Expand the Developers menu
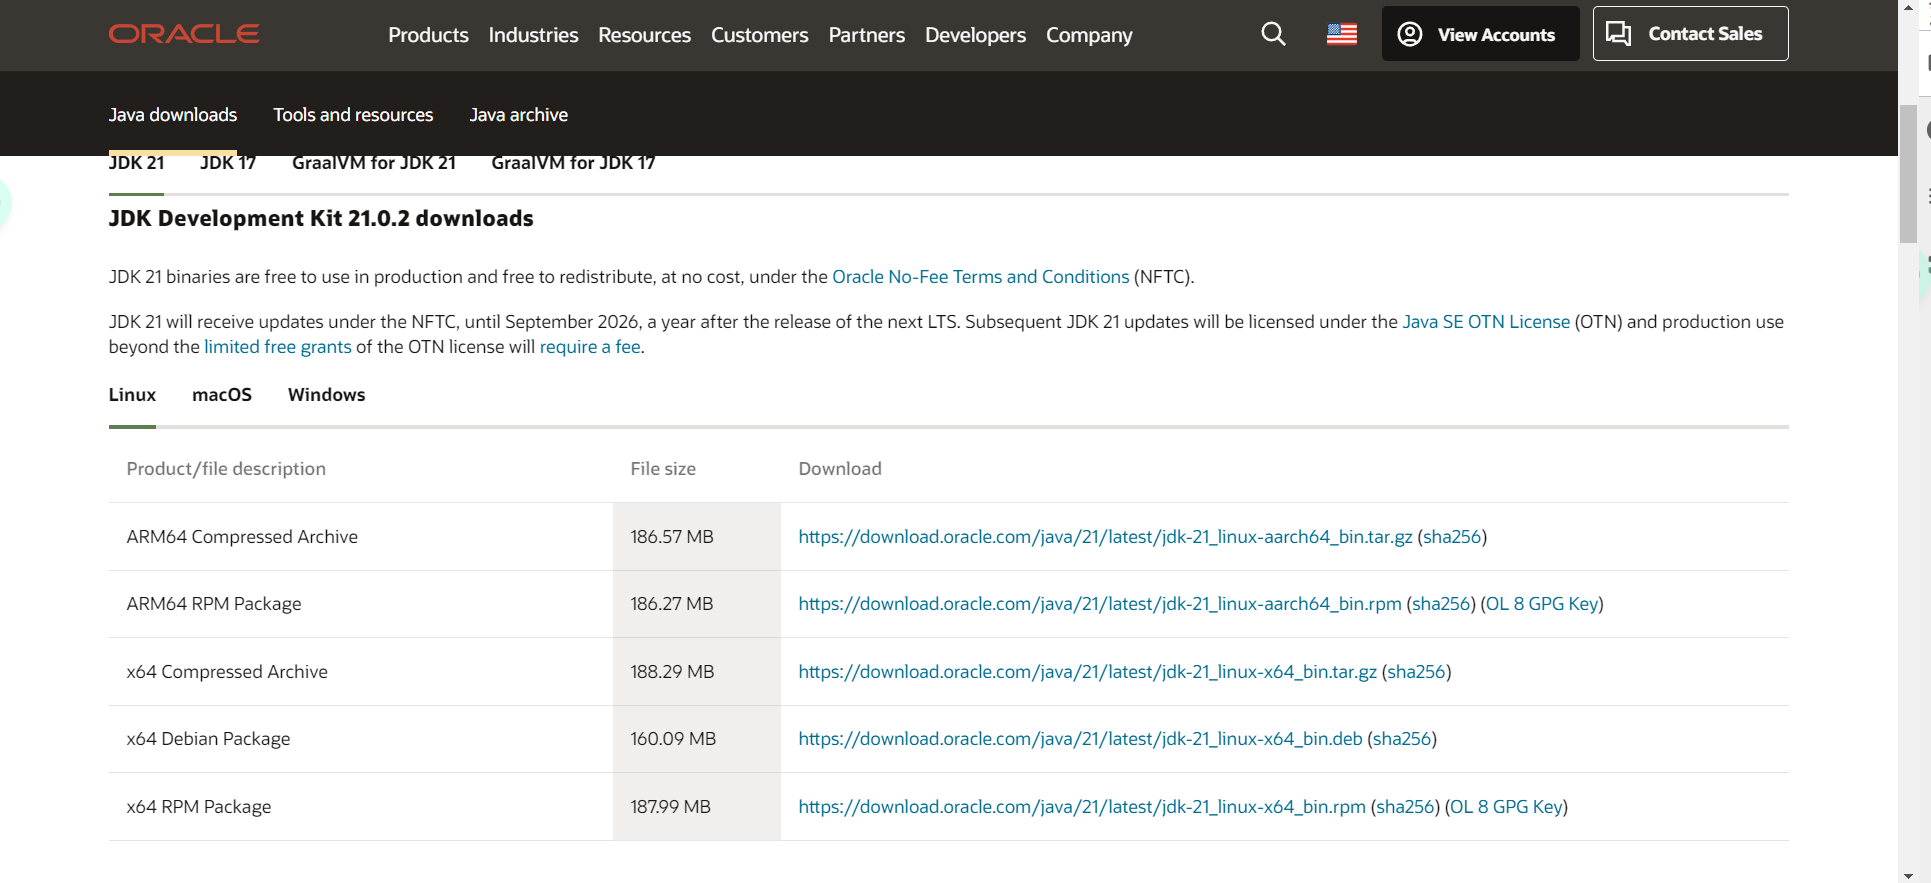Viewport: 1931px width, 883px height. (x=975, y=35)
